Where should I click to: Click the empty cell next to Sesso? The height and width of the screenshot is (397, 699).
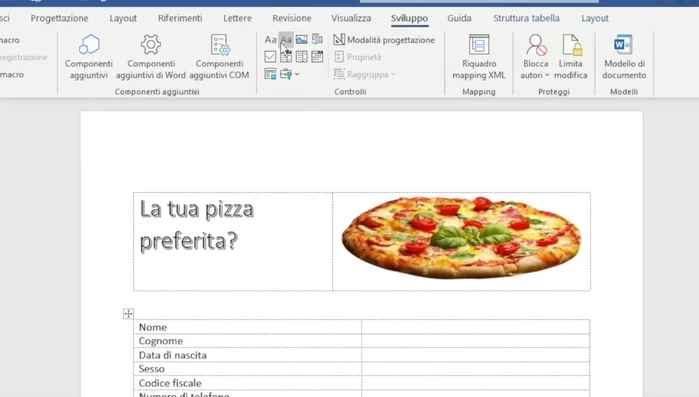click(x=476, y=369)
